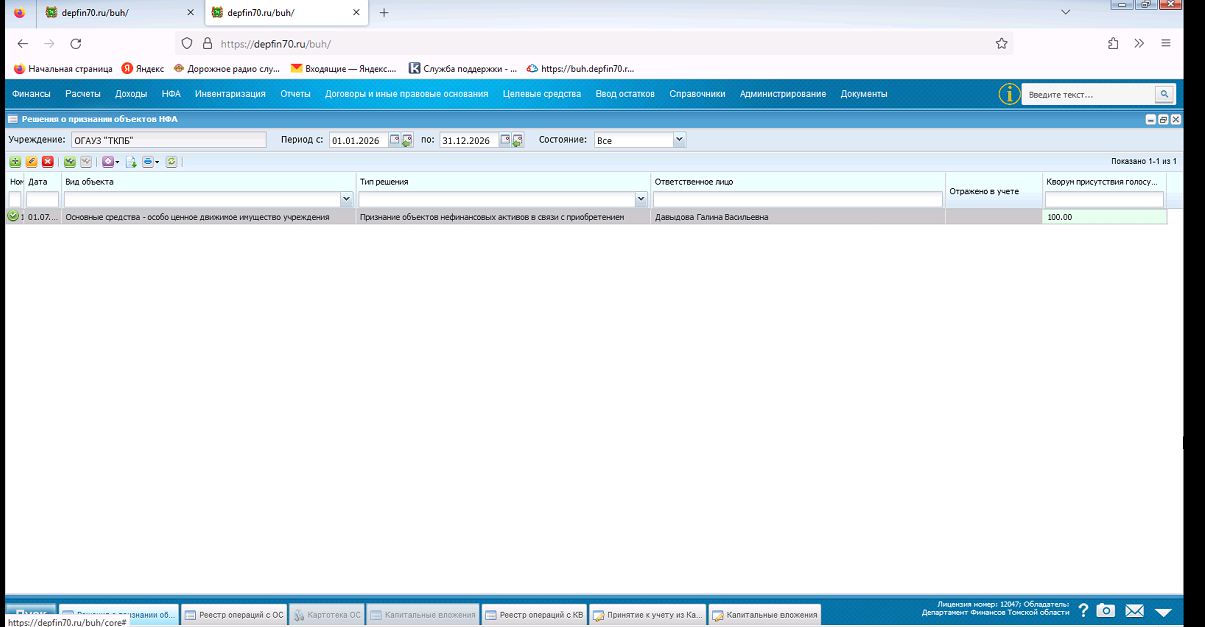Click Firefox bookmark star icon
The height and width of the screenshot is (627, 1205).
[1001, 44]
